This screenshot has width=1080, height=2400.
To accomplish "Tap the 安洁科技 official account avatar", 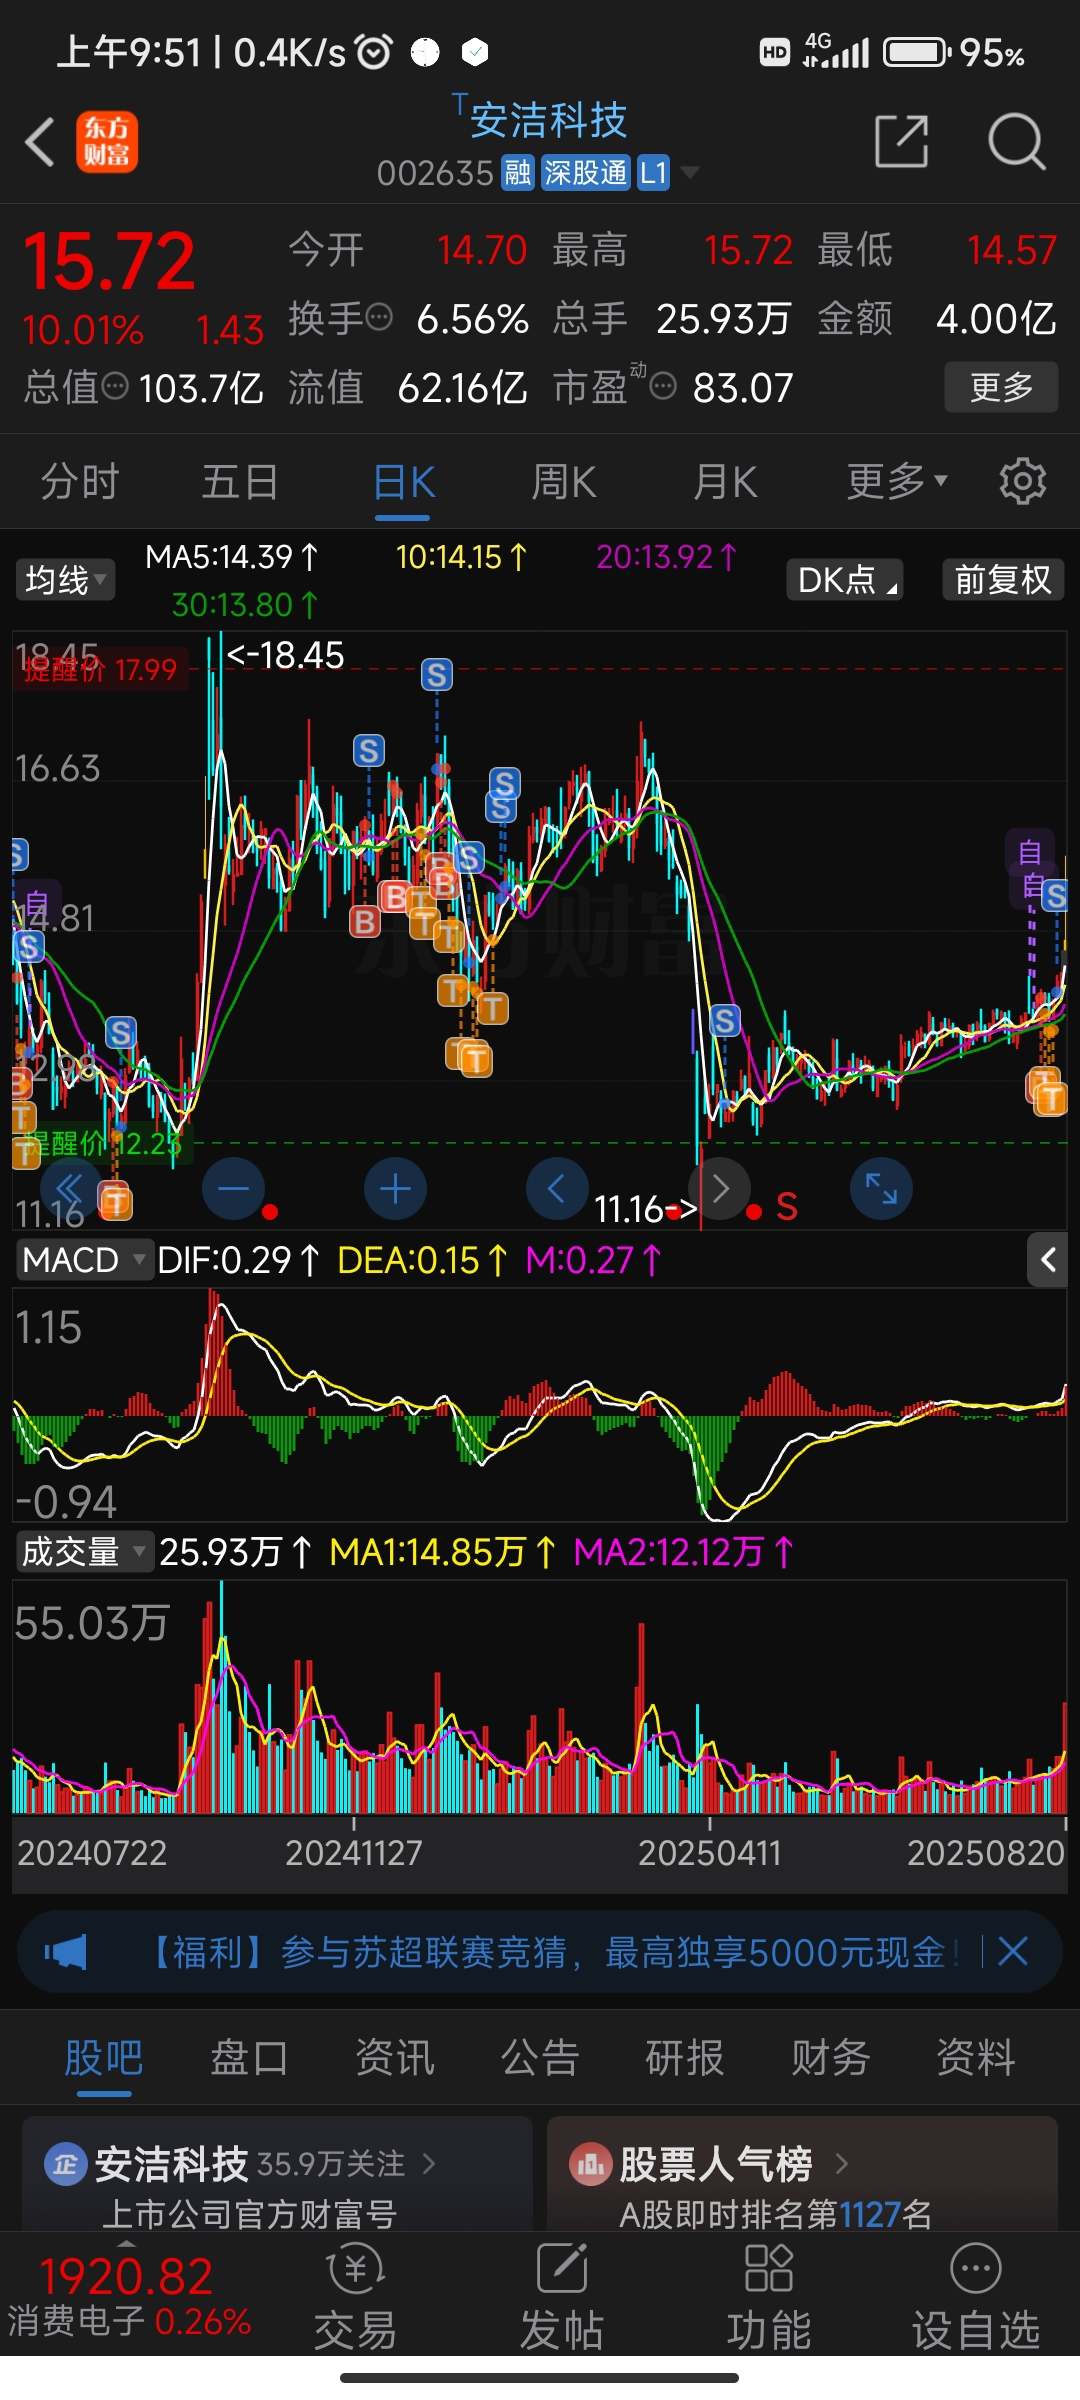I will coord(65,2164).
